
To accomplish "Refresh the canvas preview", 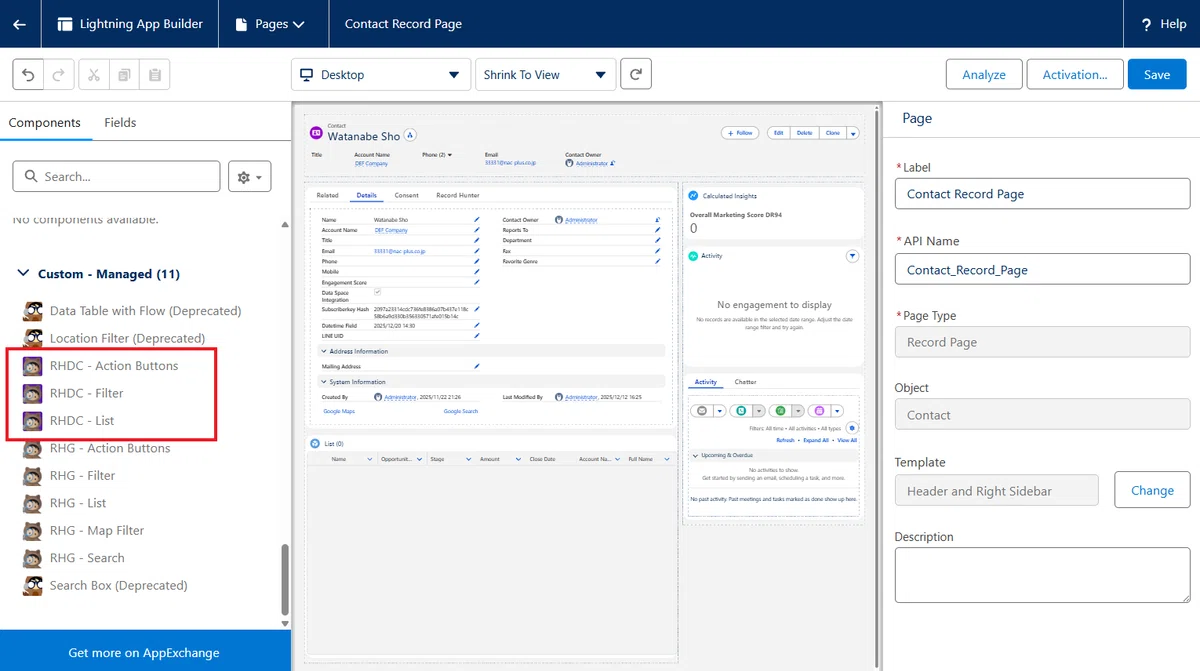I will pos(636,75).
